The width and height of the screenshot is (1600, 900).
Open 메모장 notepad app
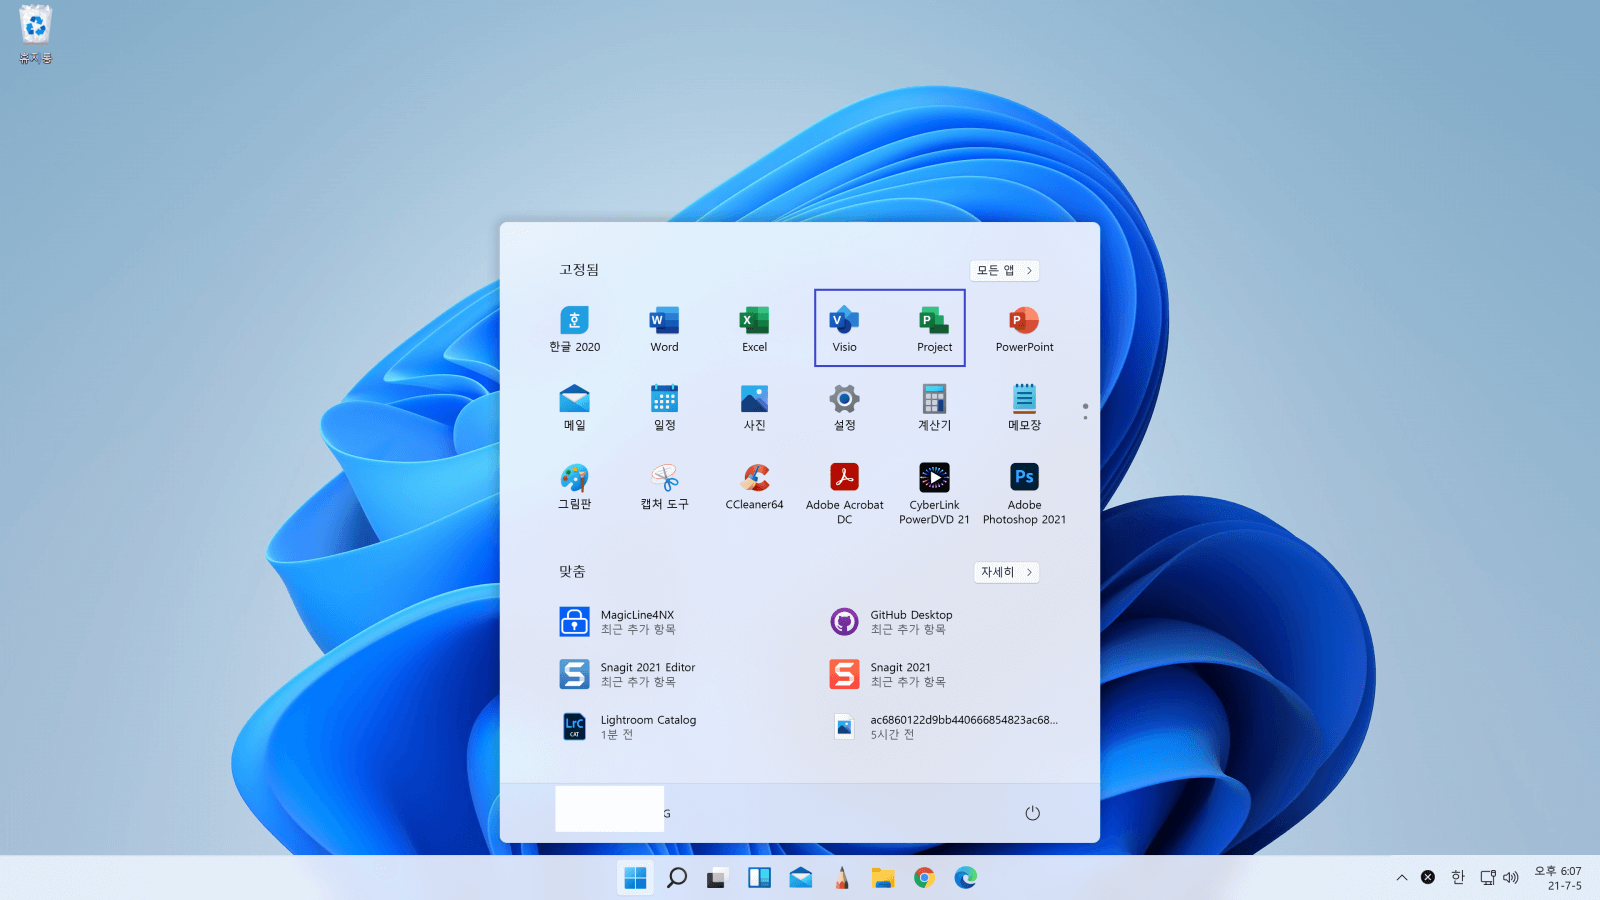pos(1024,407)
